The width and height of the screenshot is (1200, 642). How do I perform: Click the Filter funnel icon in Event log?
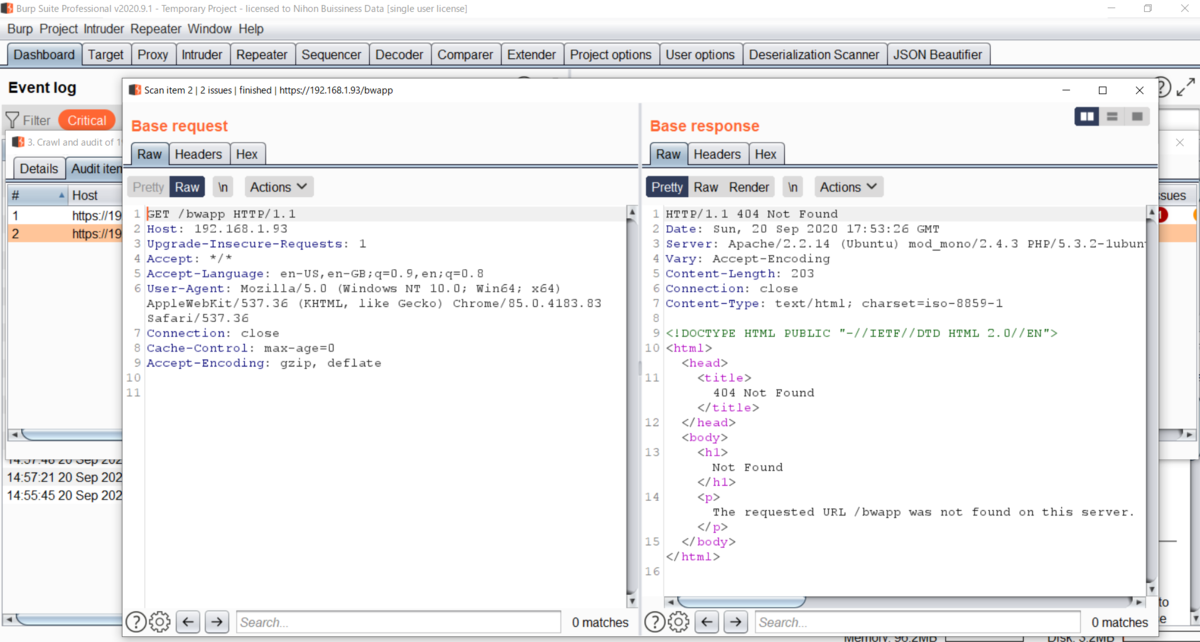[13, 120]
